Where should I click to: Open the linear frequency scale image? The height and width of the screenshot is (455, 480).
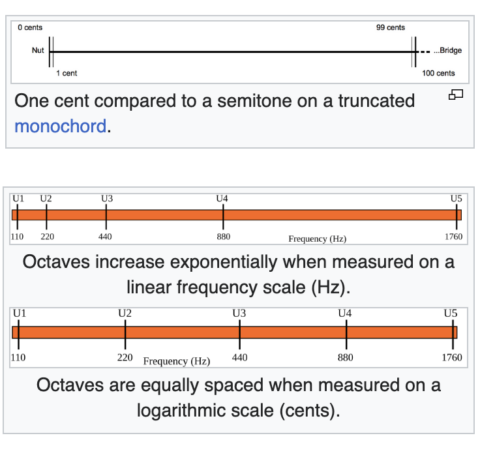pyautogui.click(x=238, y=219)
